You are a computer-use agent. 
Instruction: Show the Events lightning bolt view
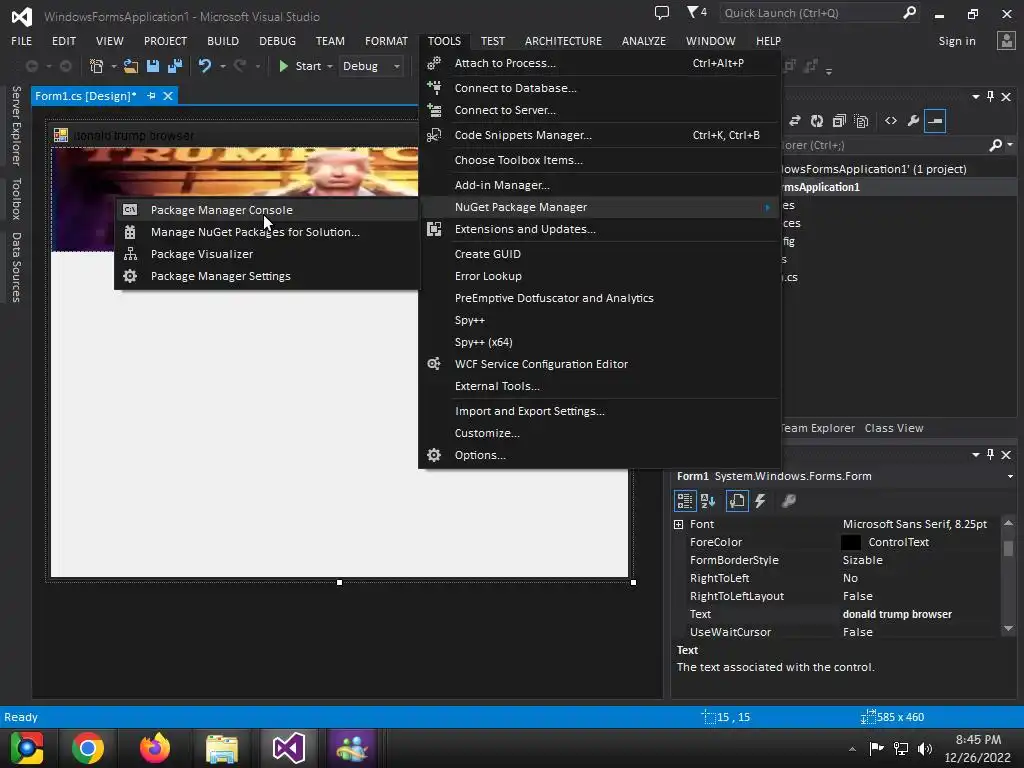pyautogui.click(x=760, y=501)
